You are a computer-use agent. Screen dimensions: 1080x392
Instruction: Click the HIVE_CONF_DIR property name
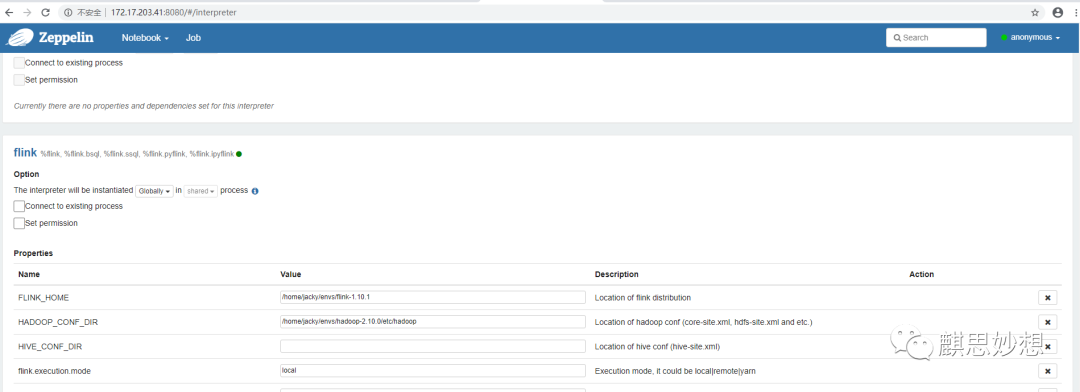pyautogui.click(x=50, y=347)
